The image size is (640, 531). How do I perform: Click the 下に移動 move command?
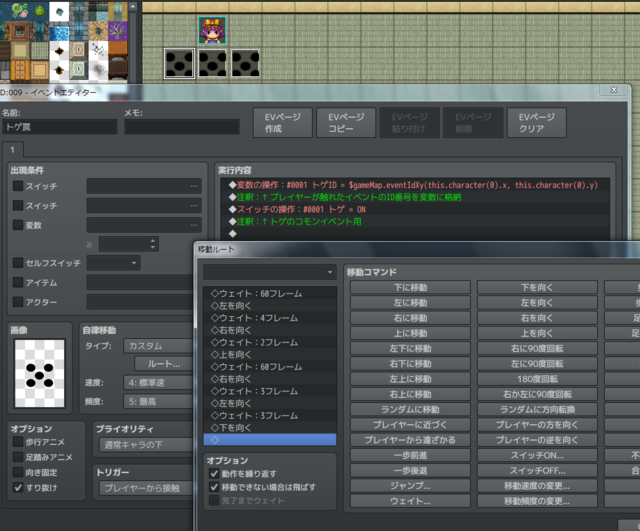point(410,287)
